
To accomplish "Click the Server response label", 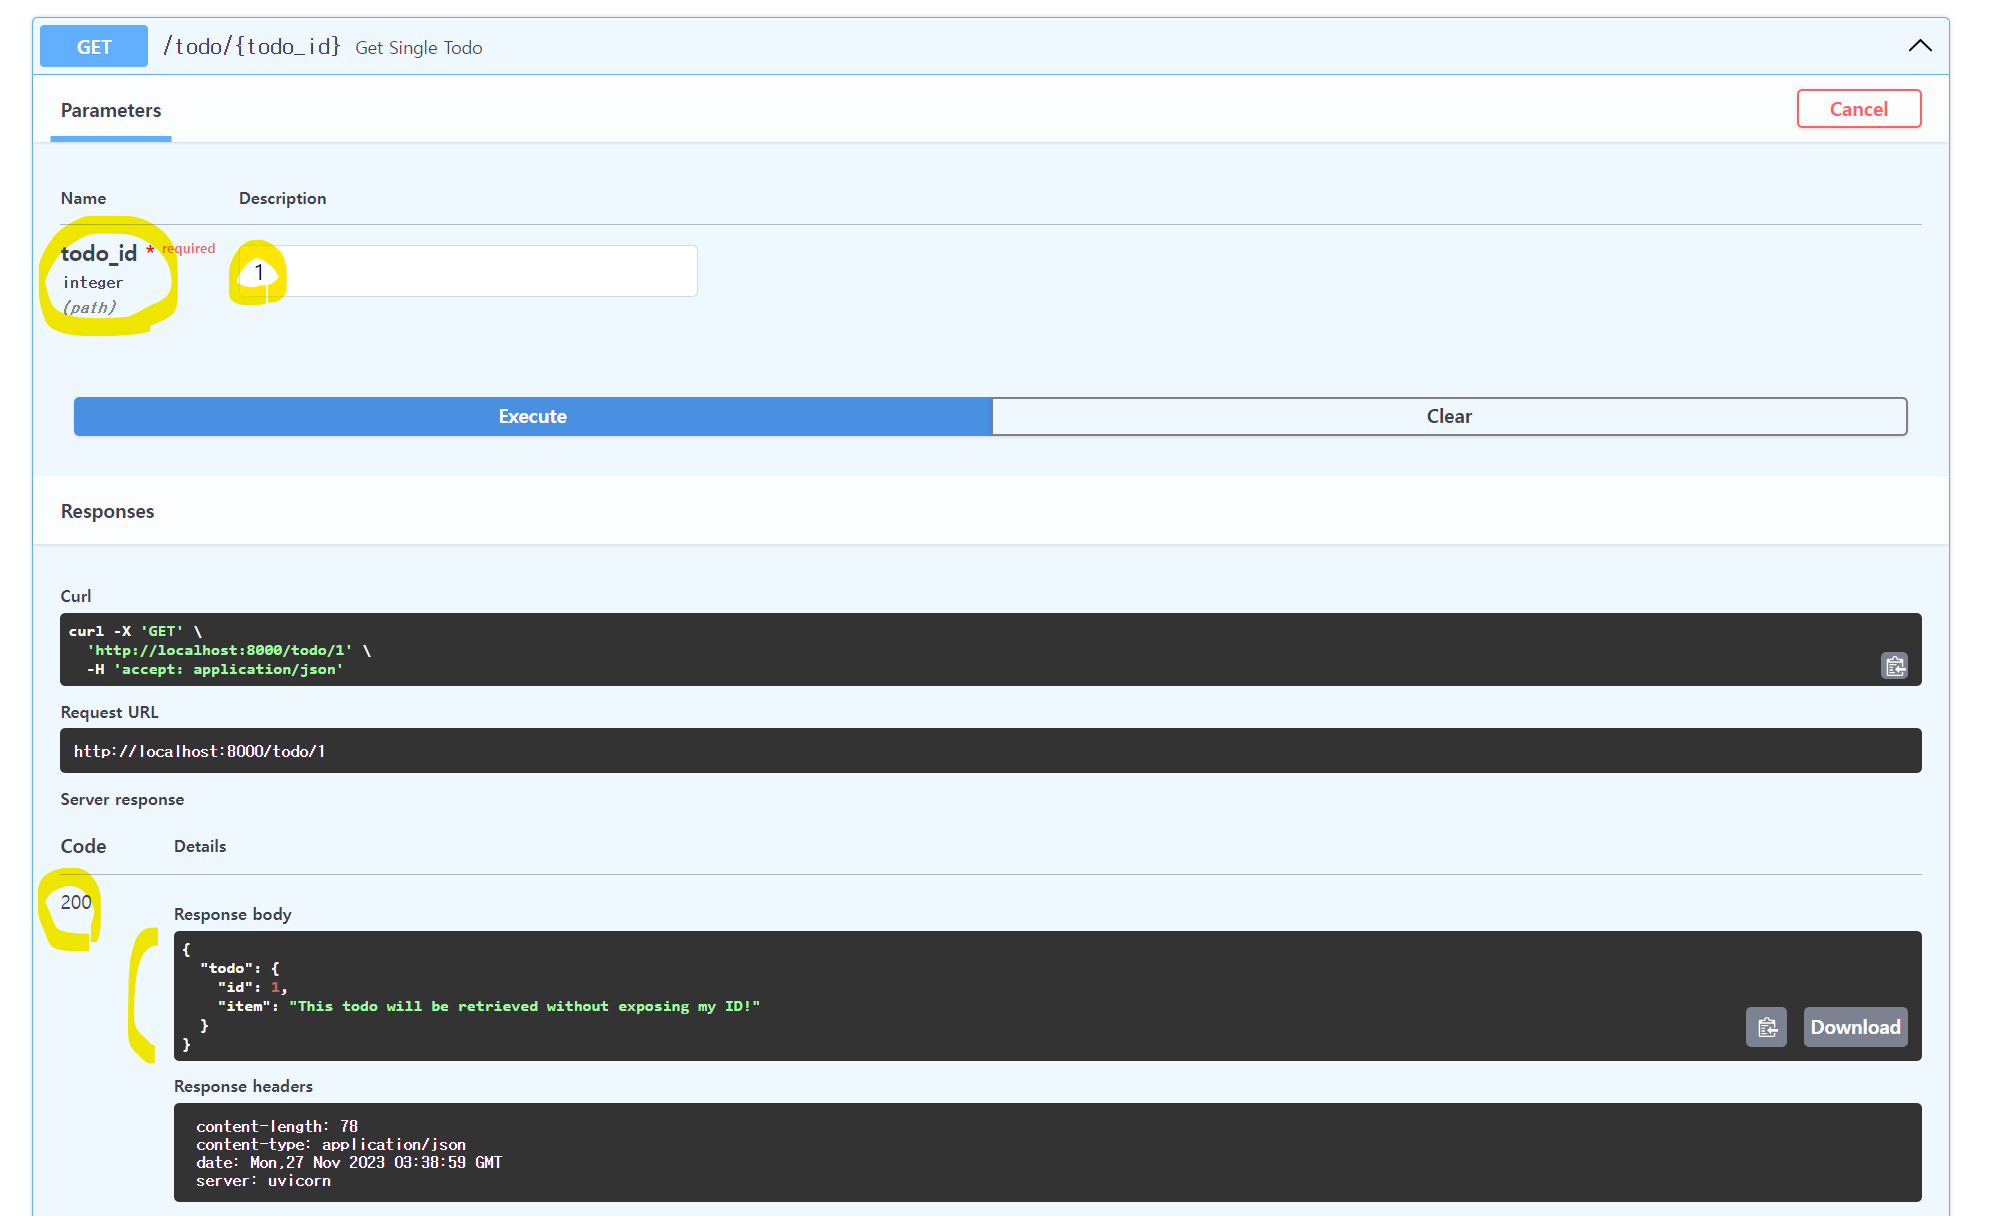I will click(x=122, y=799).
